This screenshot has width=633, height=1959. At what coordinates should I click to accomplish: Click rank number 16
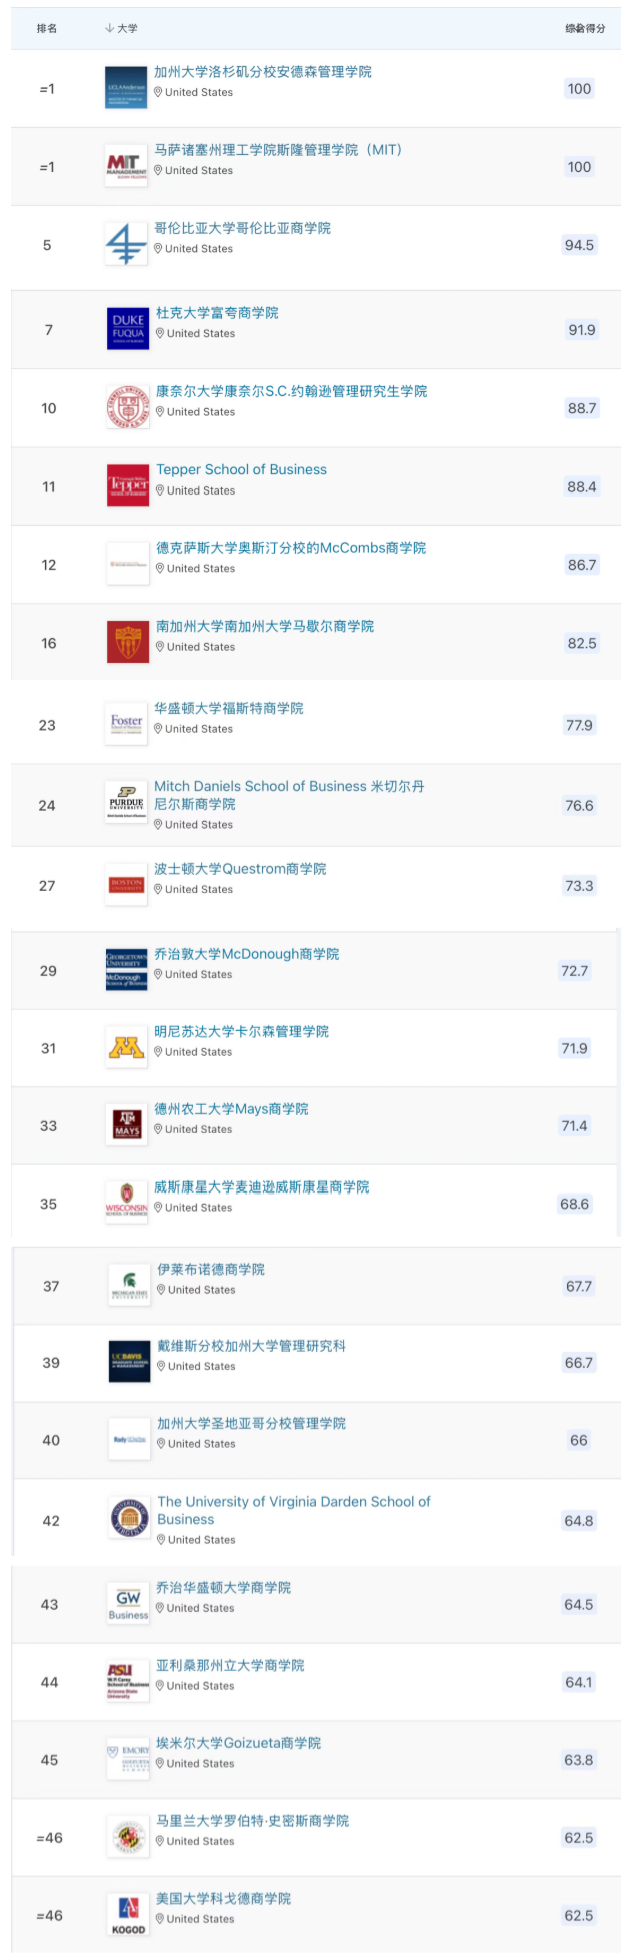[49, 643]
